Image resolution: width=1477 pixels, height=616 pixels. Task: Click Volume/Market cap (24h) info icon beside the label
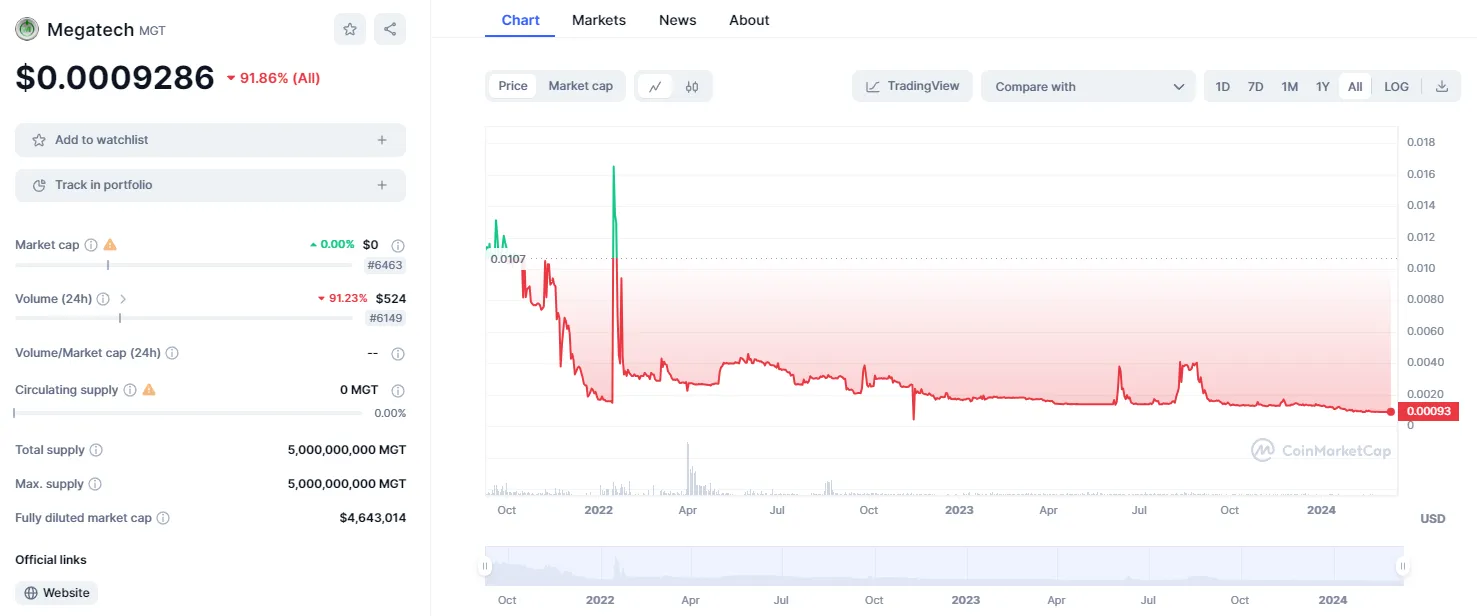pyautogui.click(x=172, y=353)
